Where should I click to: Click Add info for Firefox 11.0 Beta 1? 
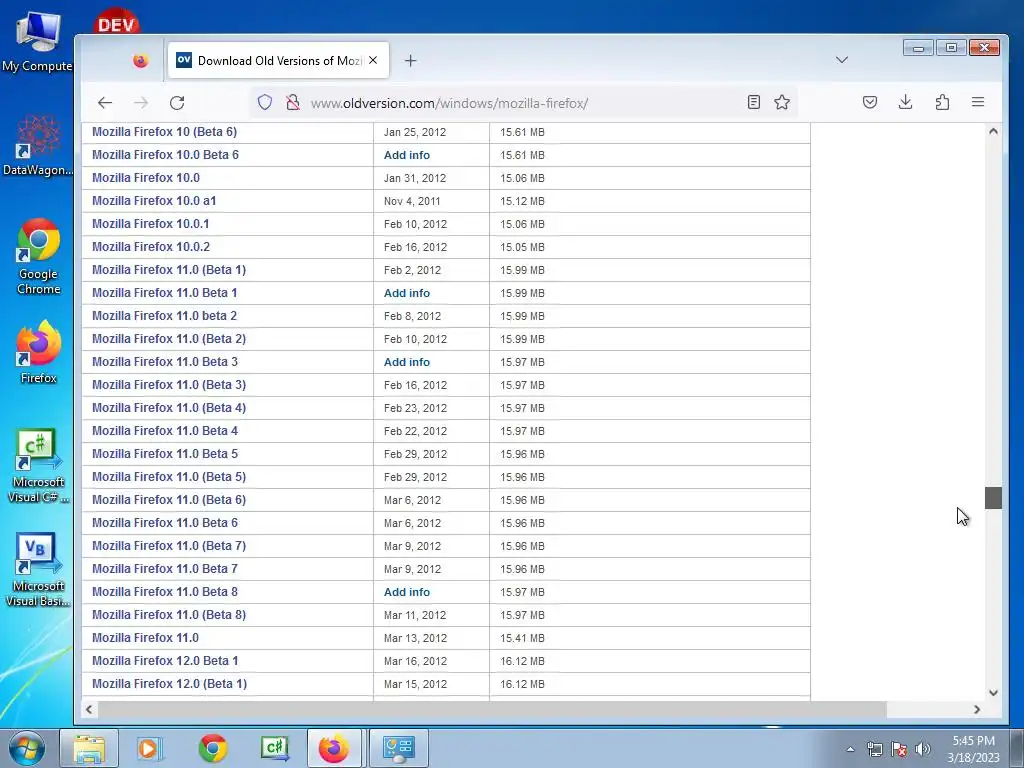(x=407, y=293)
